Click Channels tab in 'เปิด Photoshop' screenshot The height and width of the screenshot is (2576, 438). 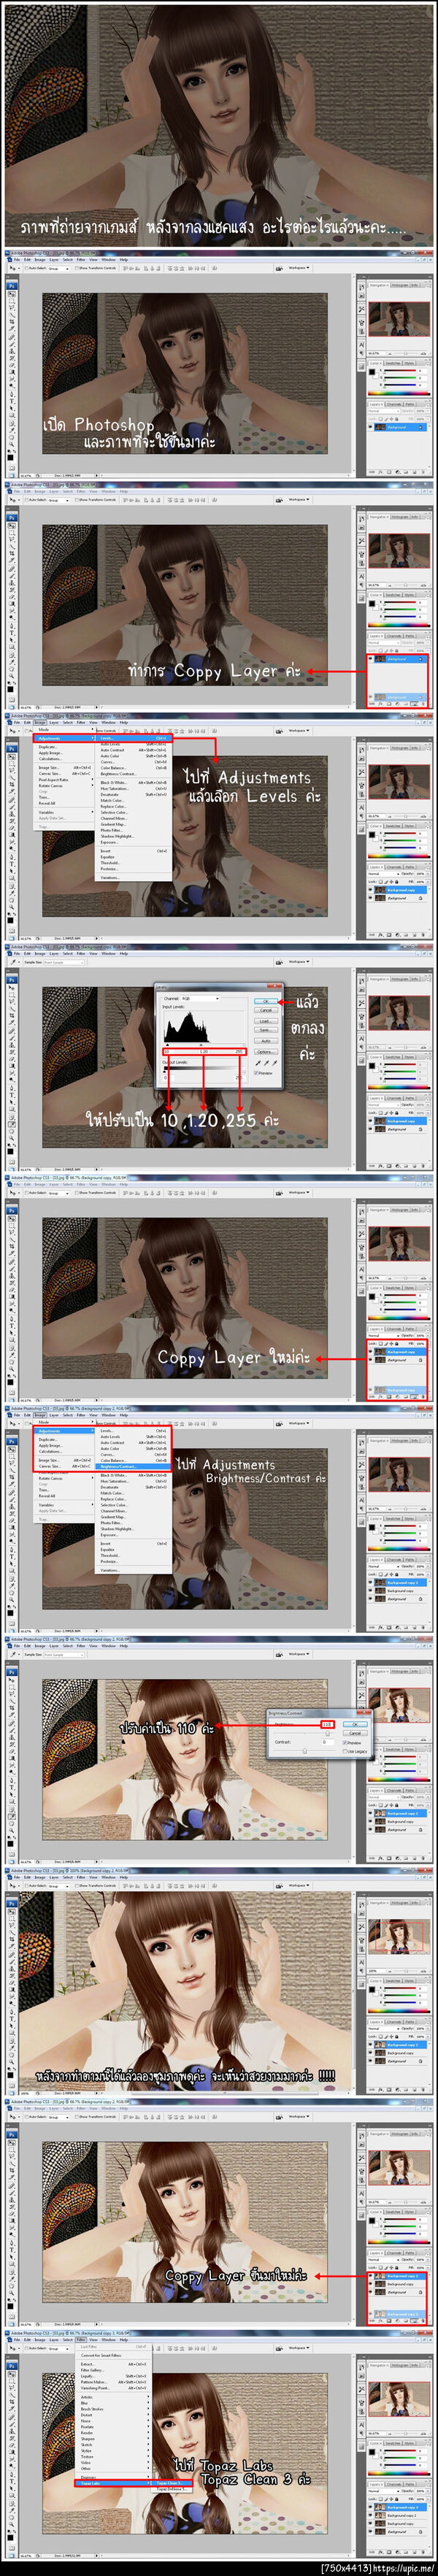click(x=394, y=404)
